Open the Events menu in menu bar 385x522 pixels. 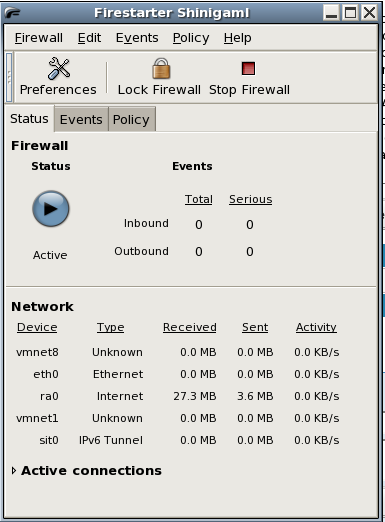[137, 38]
